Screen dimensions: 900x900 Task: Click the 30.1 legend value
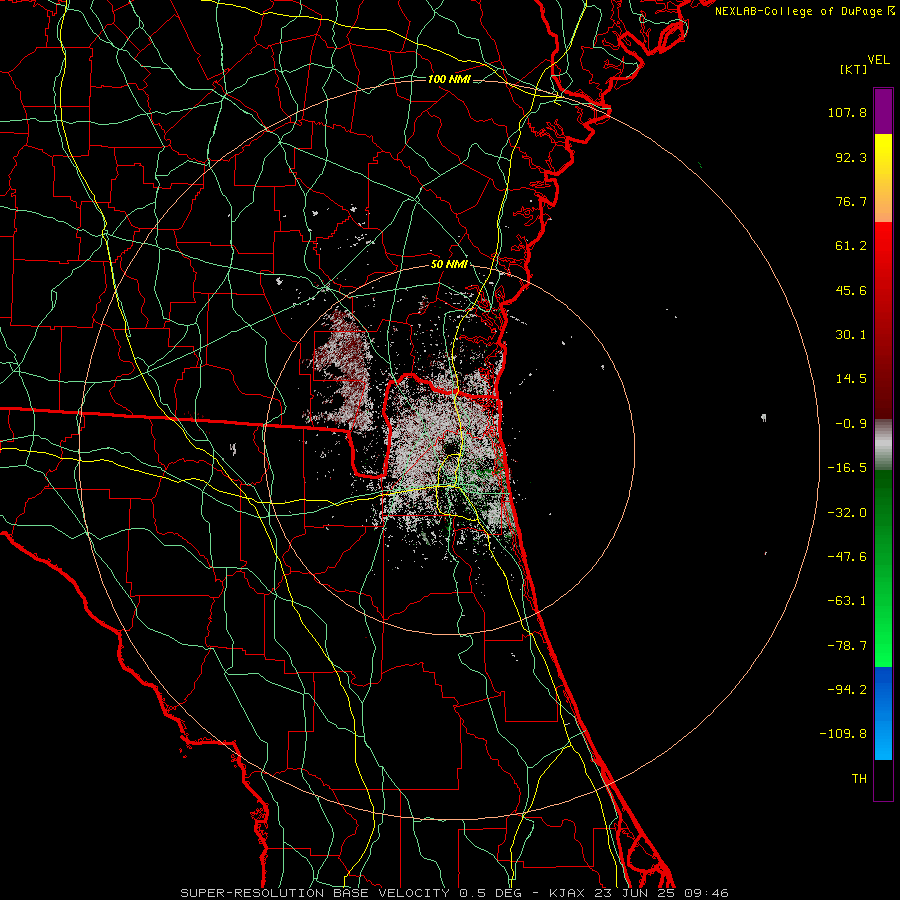[x=851, y=335]
